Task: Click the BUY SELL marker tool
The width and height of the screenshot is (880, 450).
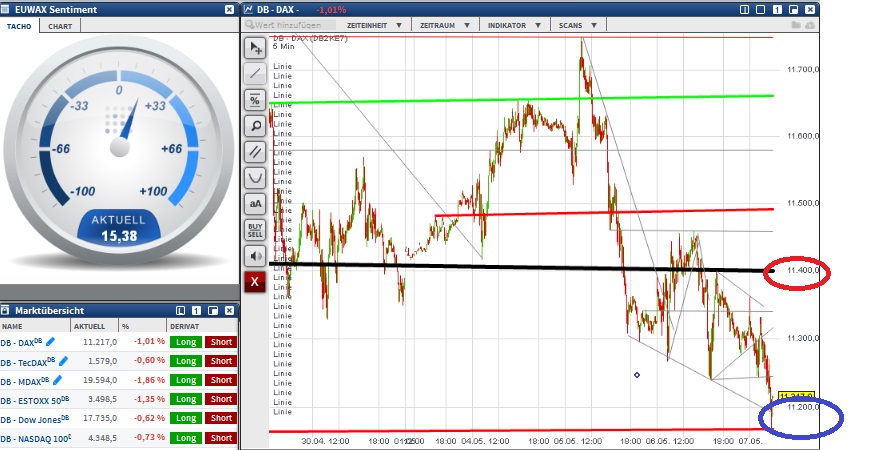Action: 255,230
